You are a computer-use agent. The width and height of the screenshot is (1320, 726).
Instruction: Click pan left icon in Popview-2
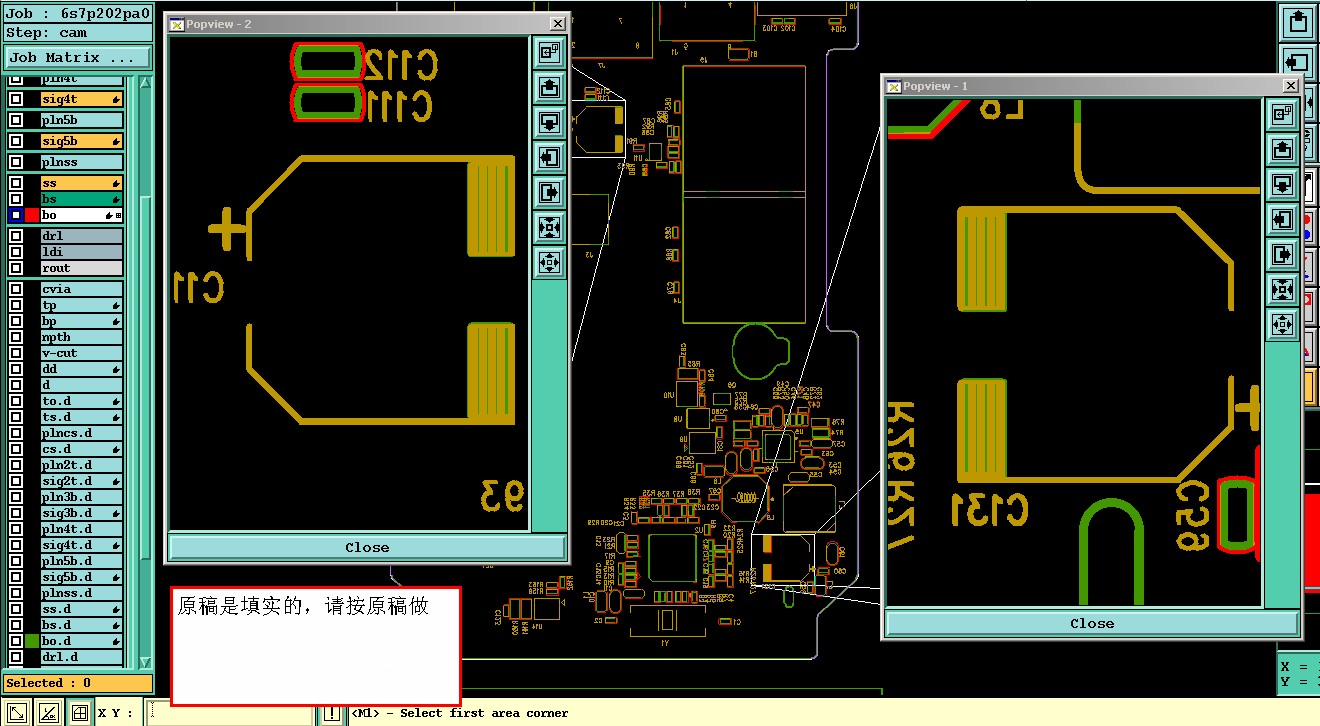point(549,157)
